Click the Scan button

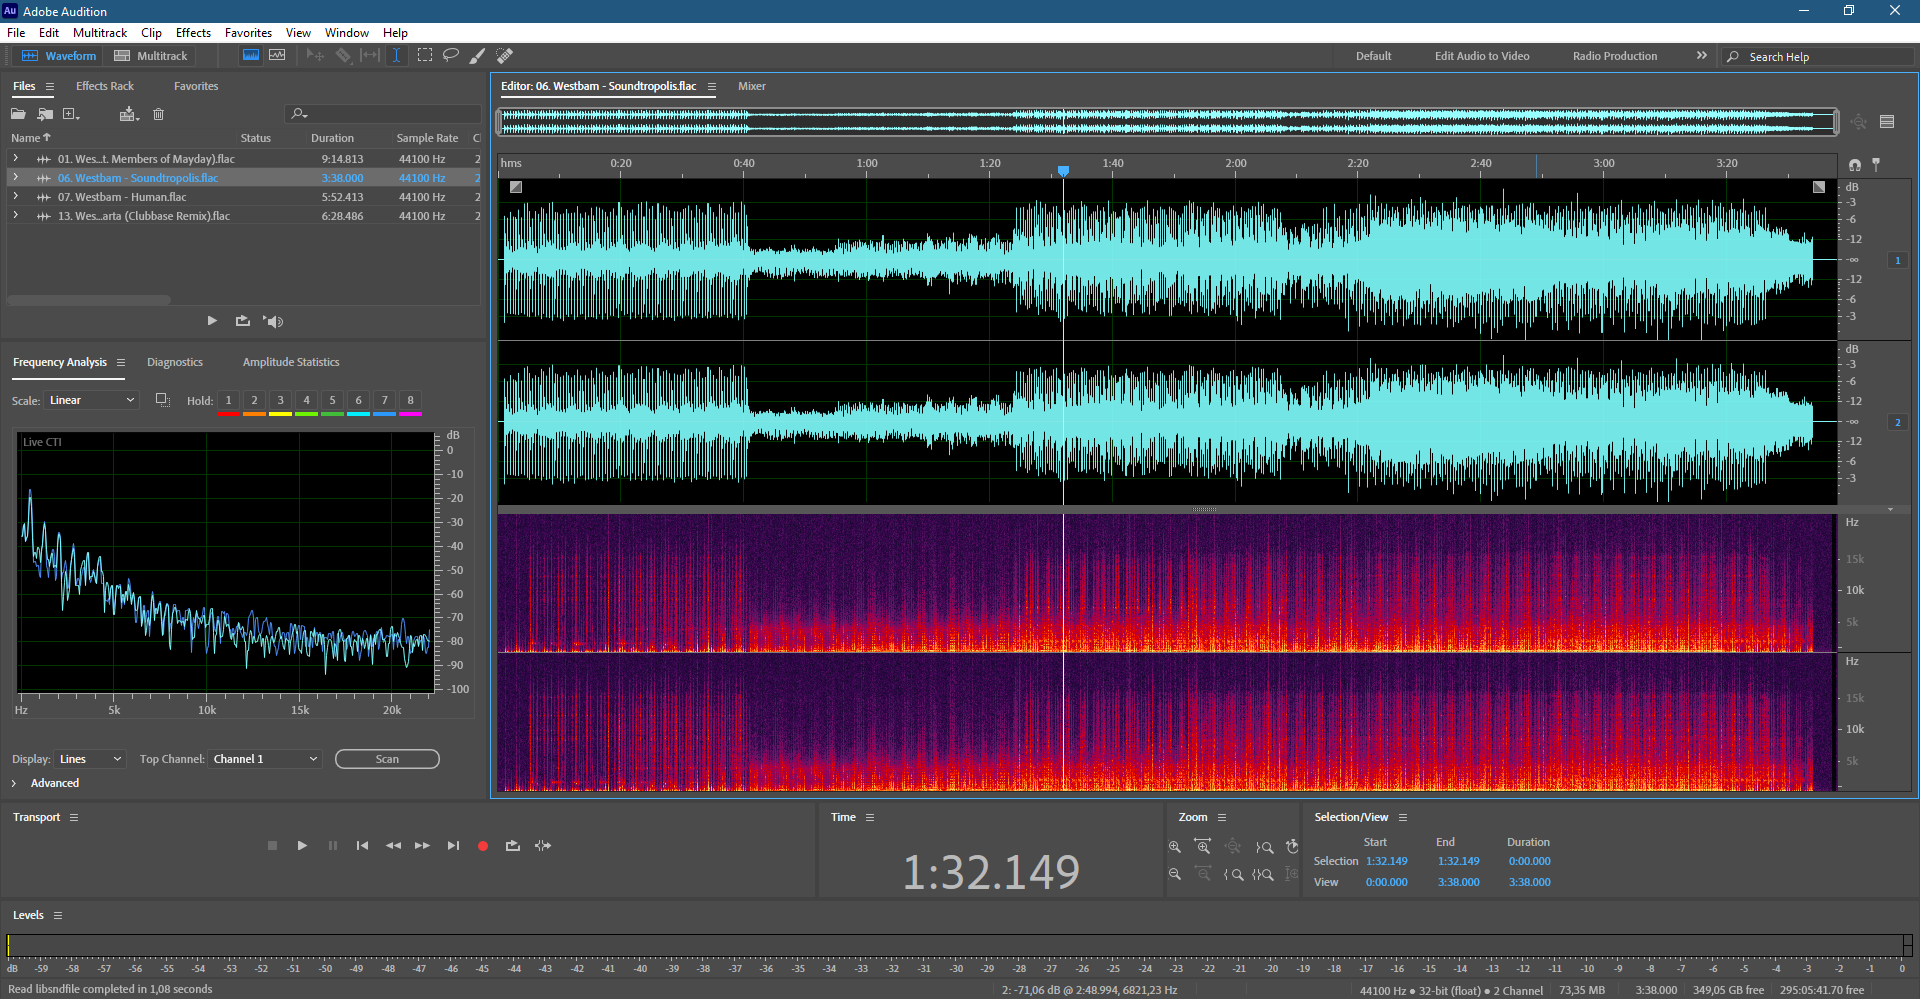click(387, 759)
